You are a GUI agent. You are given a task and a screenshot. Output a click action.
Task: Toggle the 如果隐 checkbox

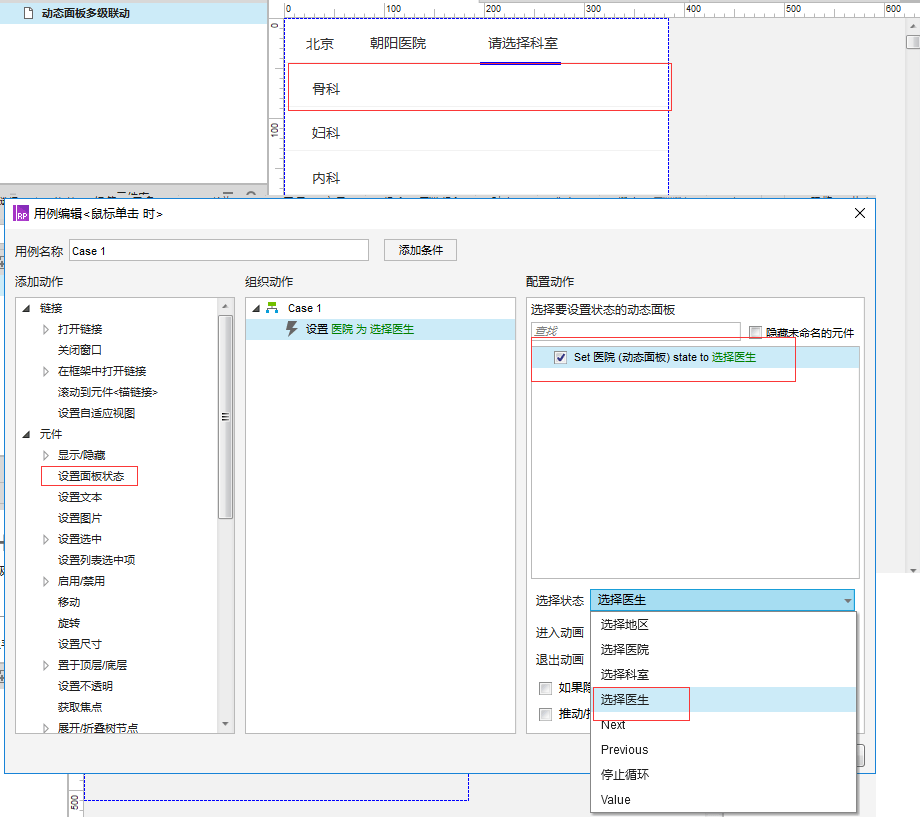[545, 688]
